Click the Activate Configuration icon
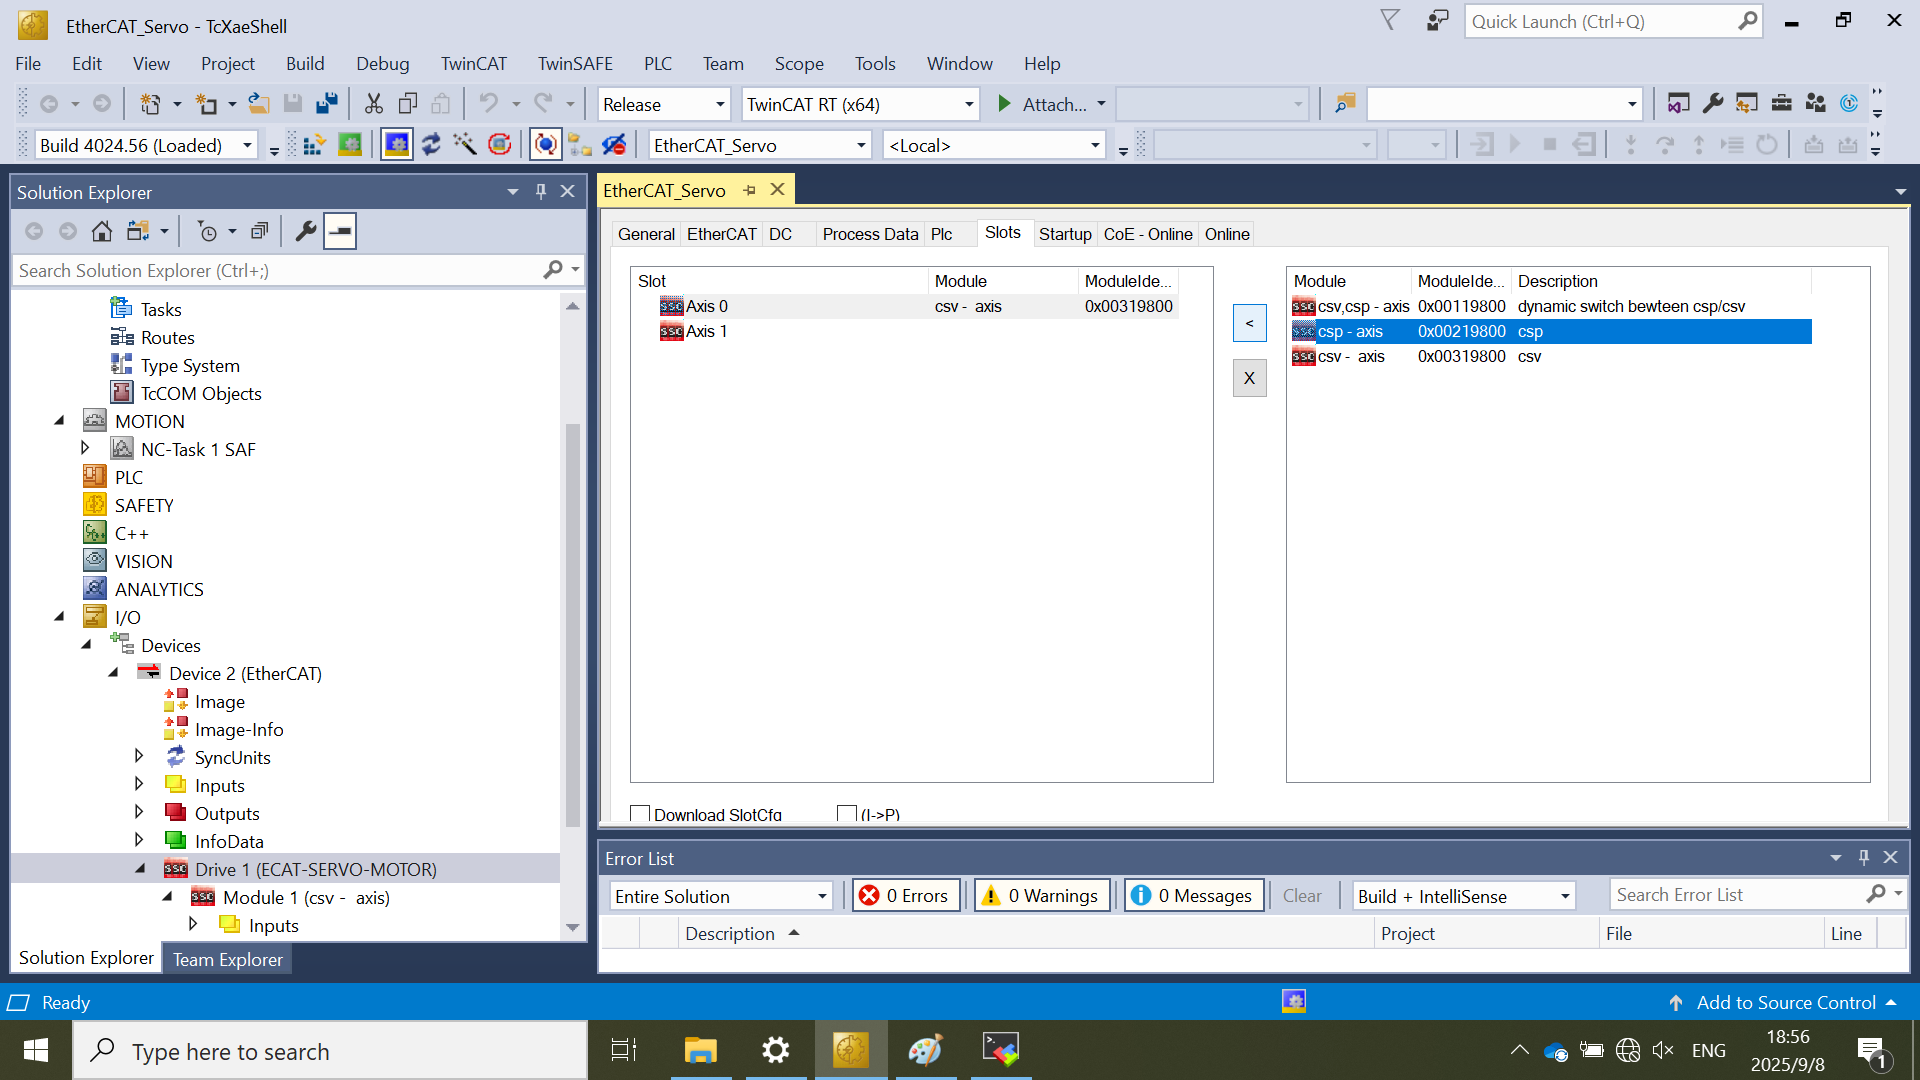 (x=314, y=145)
